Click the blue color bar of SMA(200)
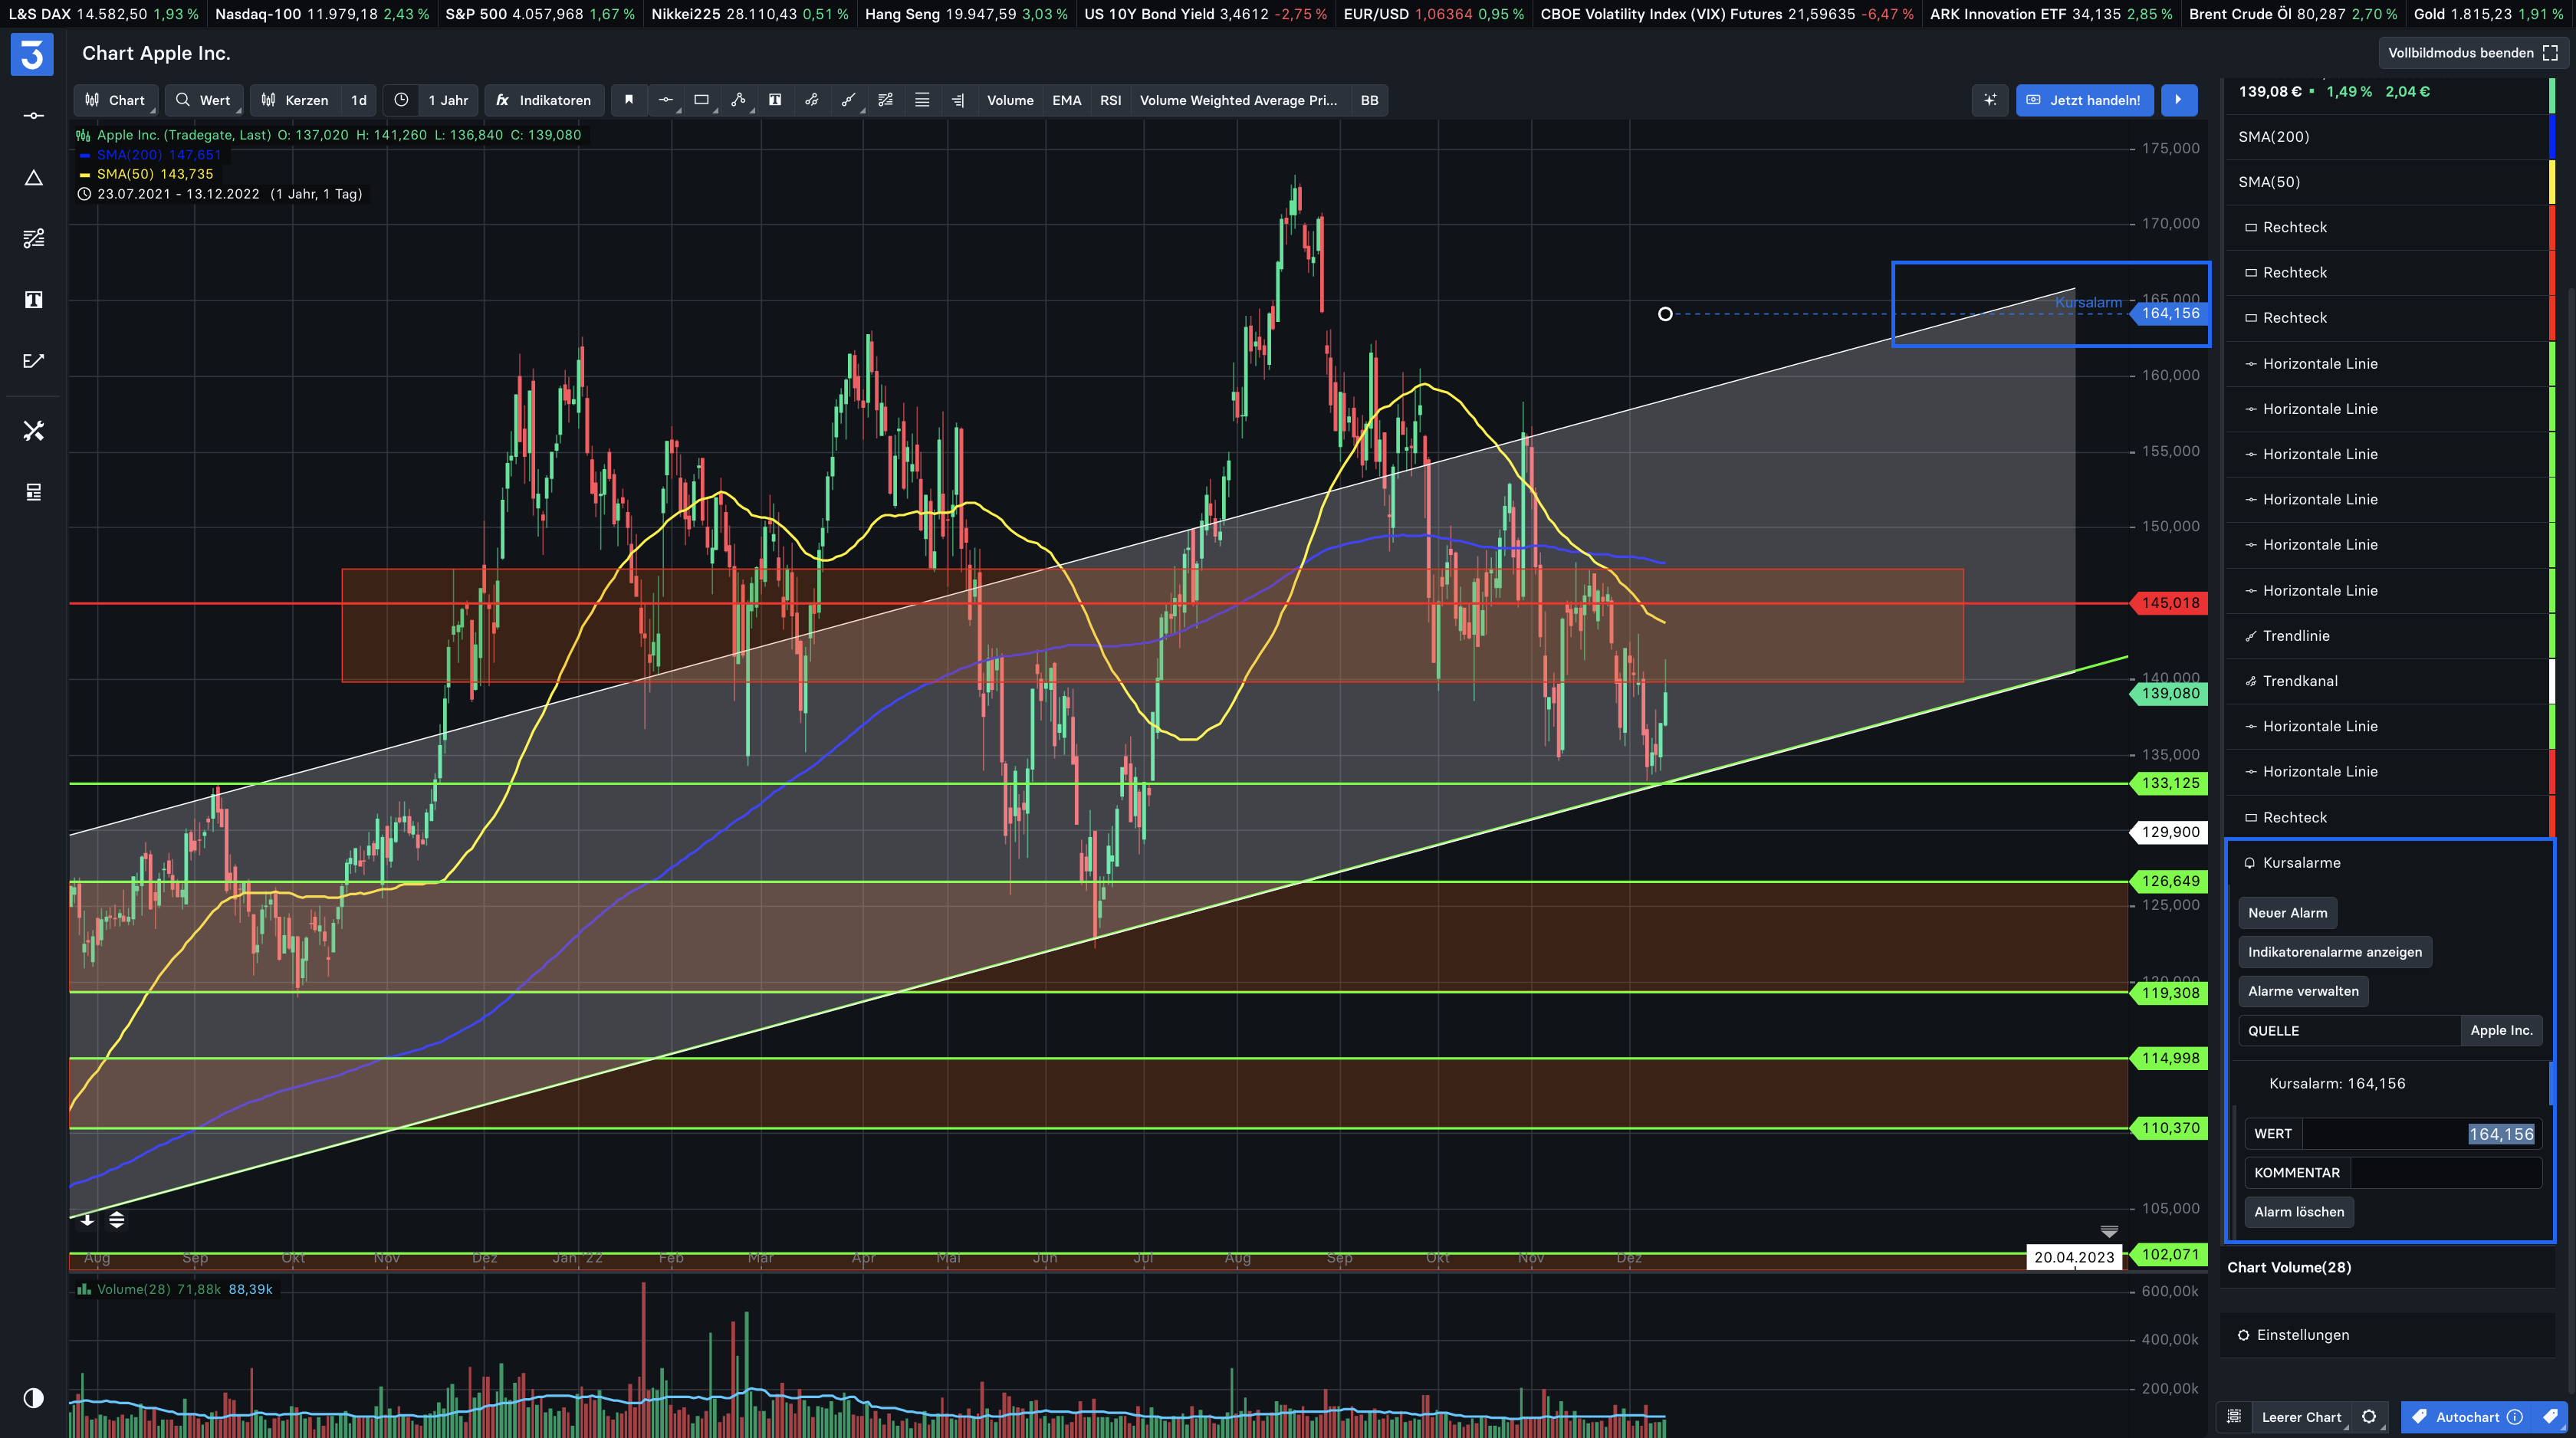This screenshot has height=1438, width=2576. (2552, 137)
